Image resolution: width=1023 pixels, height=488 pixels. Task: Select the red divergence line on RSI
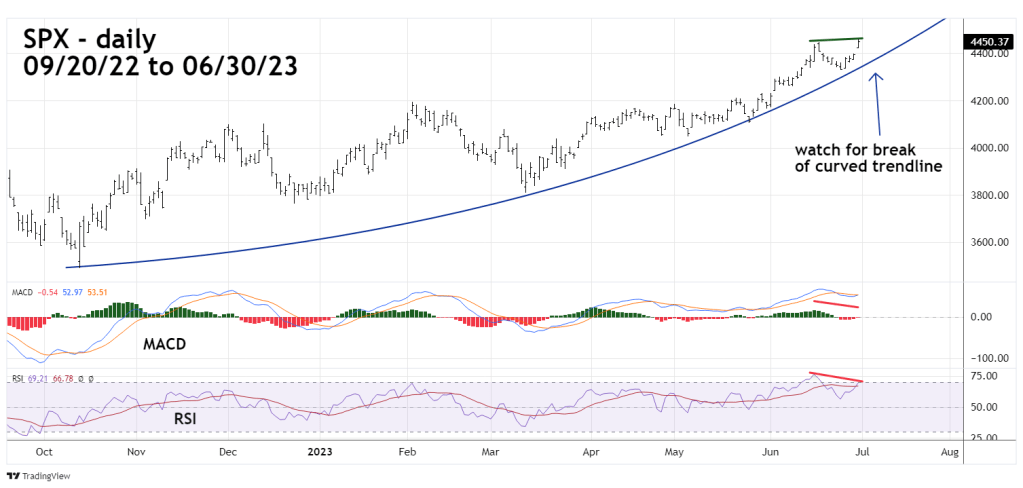point(836,376)
